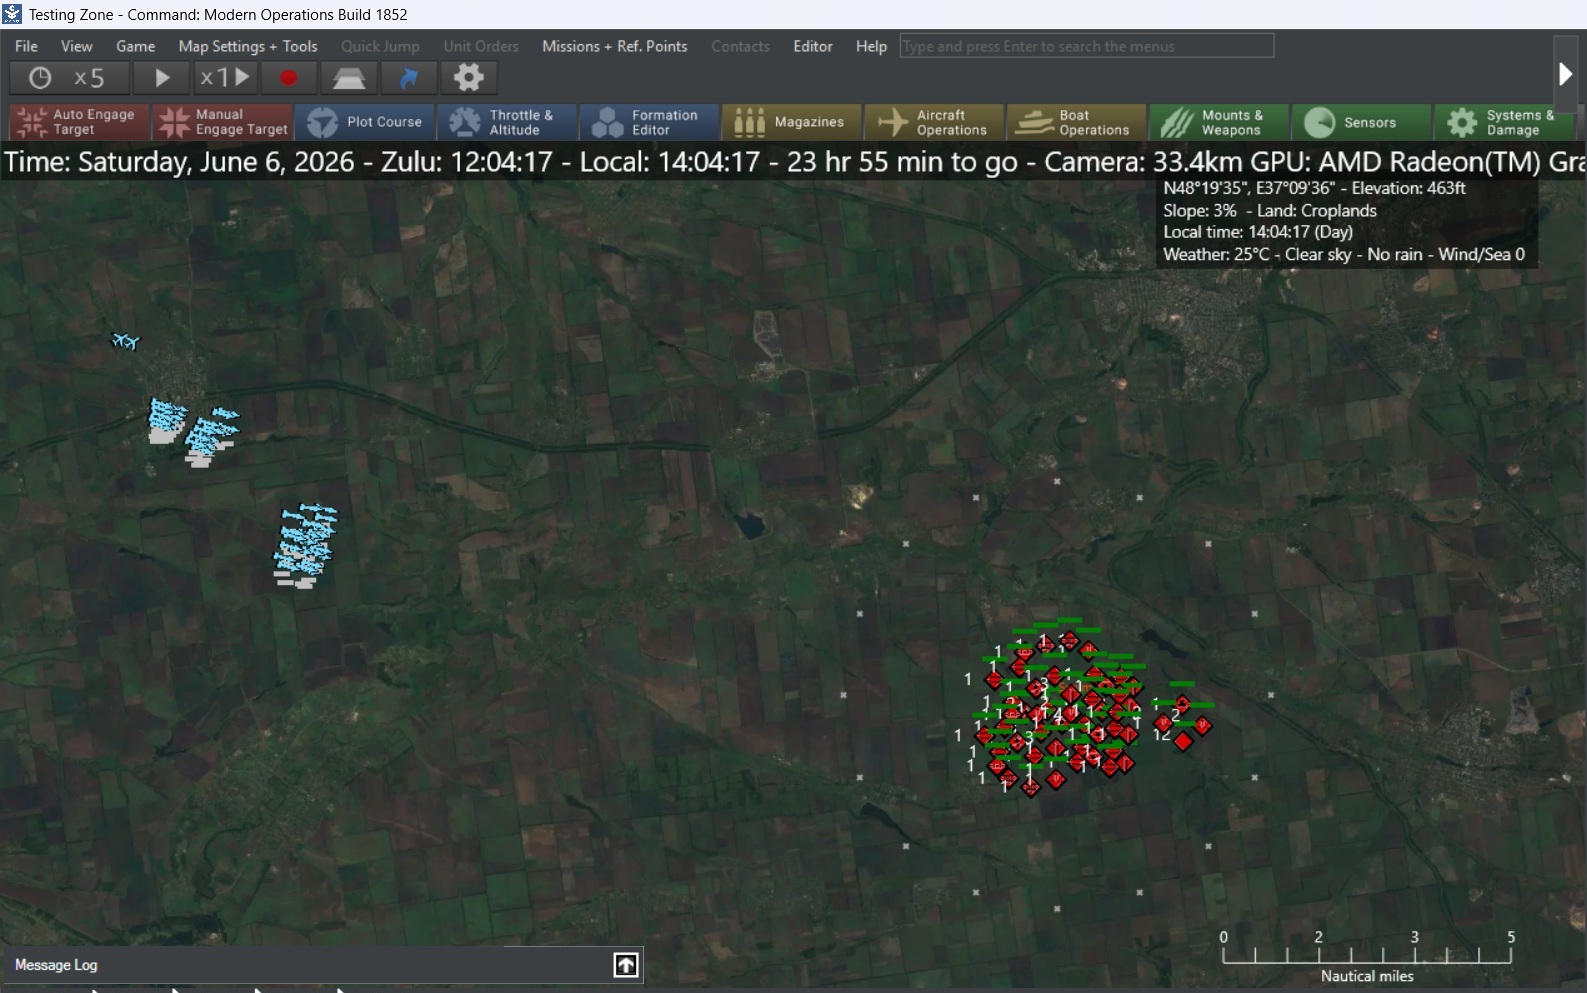Click the time compression clock icon

click(x=40, y=78)
